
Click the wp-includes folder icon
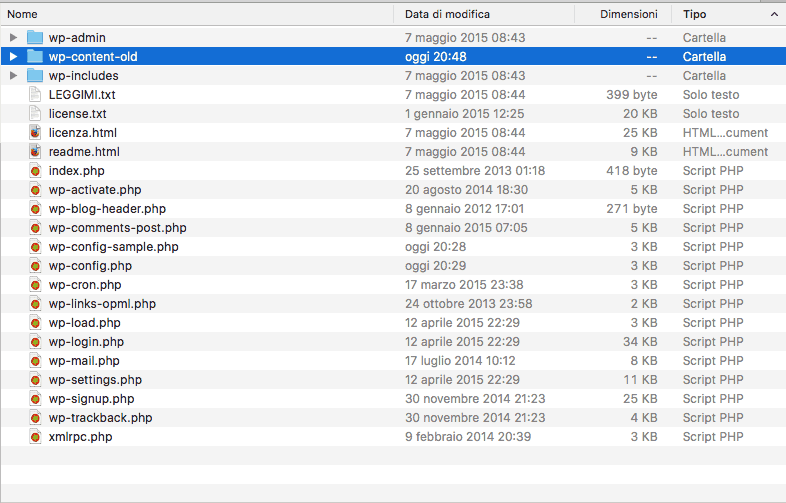[35, 75]
